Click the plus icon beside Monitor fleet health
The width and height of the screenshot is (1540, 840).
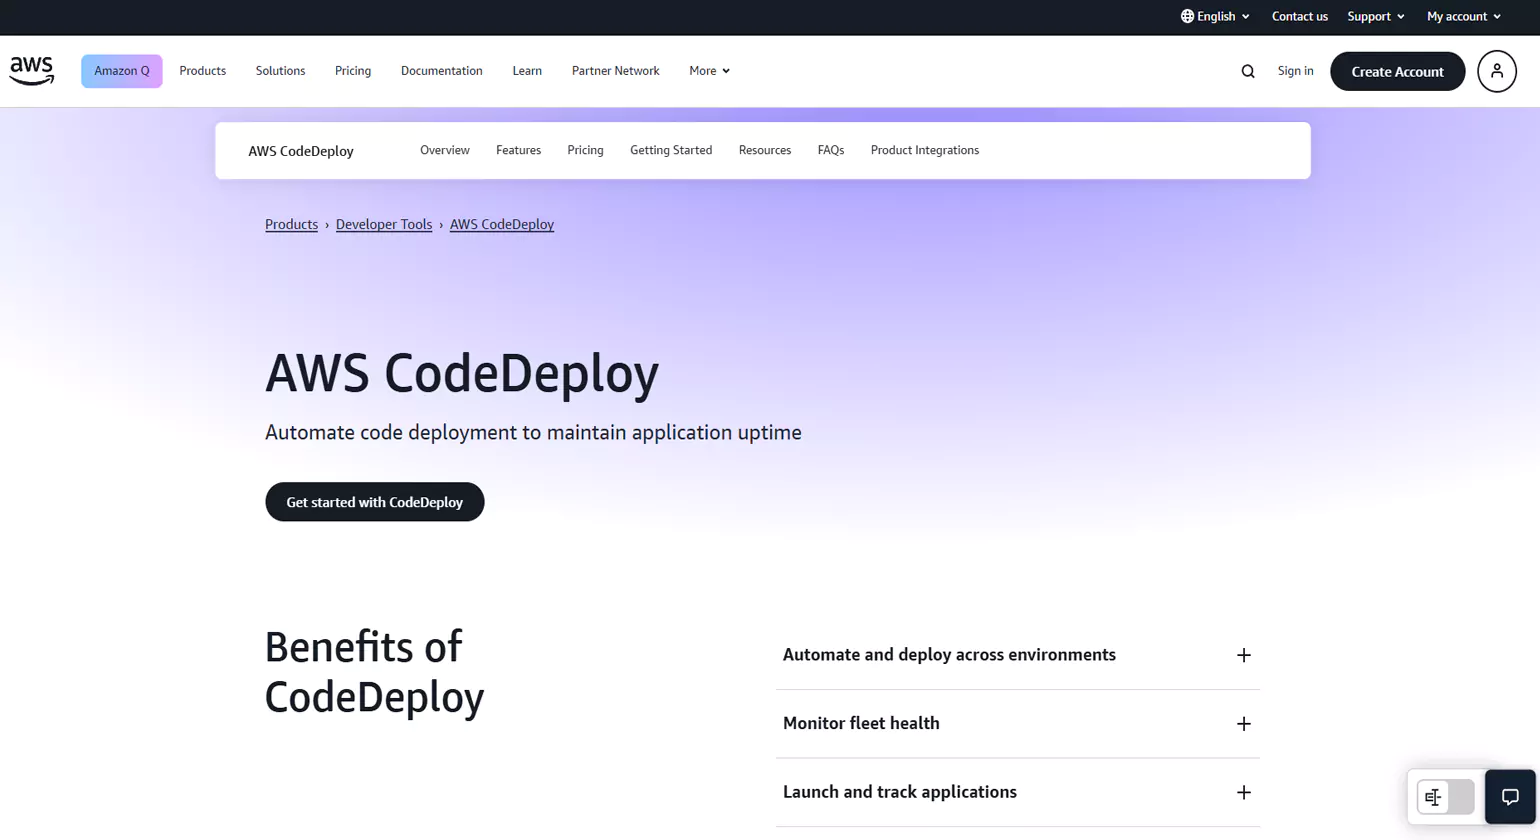point(1243,723)
